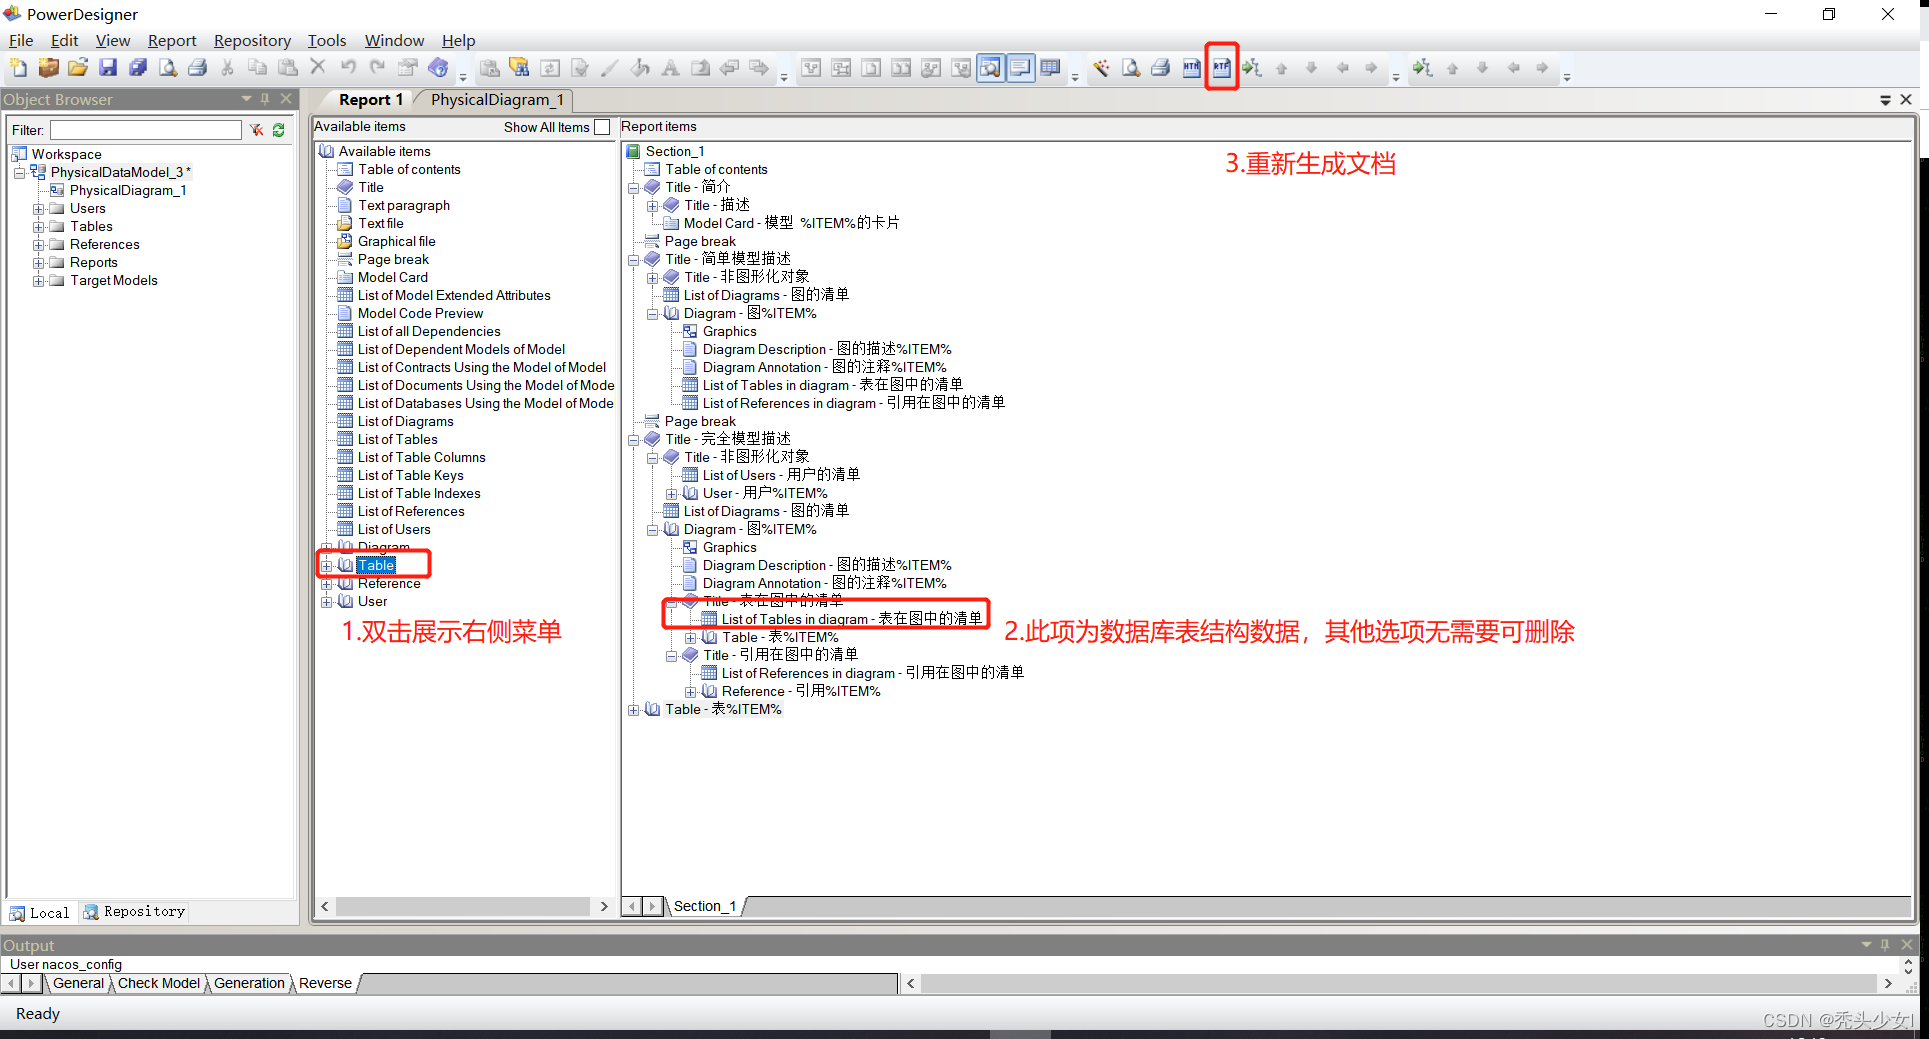This screenshot has width=1929, height=1039.
Task: Click the Output panel horizontal scrollbar
Action: pyautogui.click(x=1399, y=984)
